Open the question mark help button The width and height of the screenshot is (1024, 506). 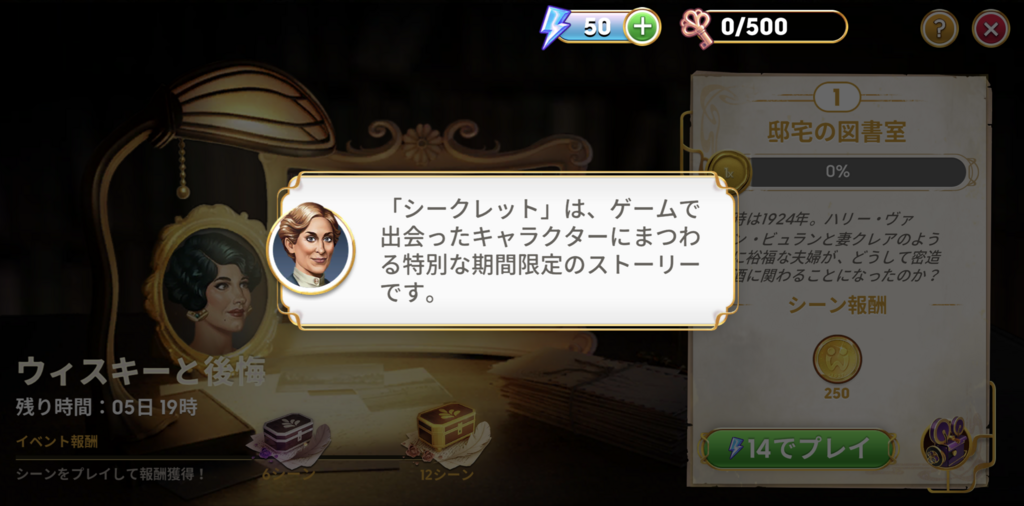coord(939,28)
